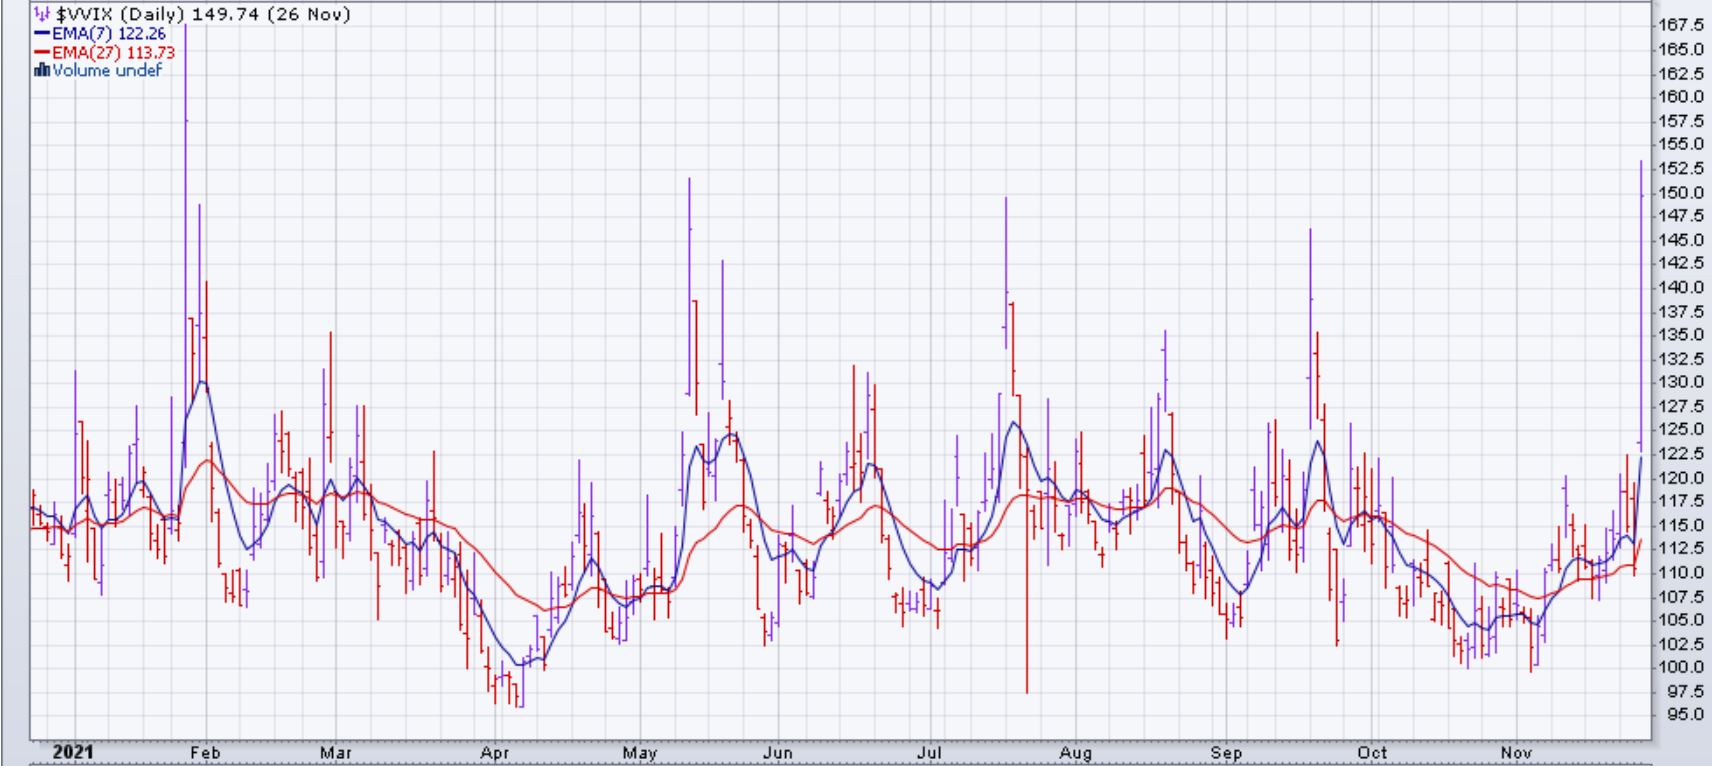
Task: Click the "Volume undef" legend label
Action: tap(106, 70)
